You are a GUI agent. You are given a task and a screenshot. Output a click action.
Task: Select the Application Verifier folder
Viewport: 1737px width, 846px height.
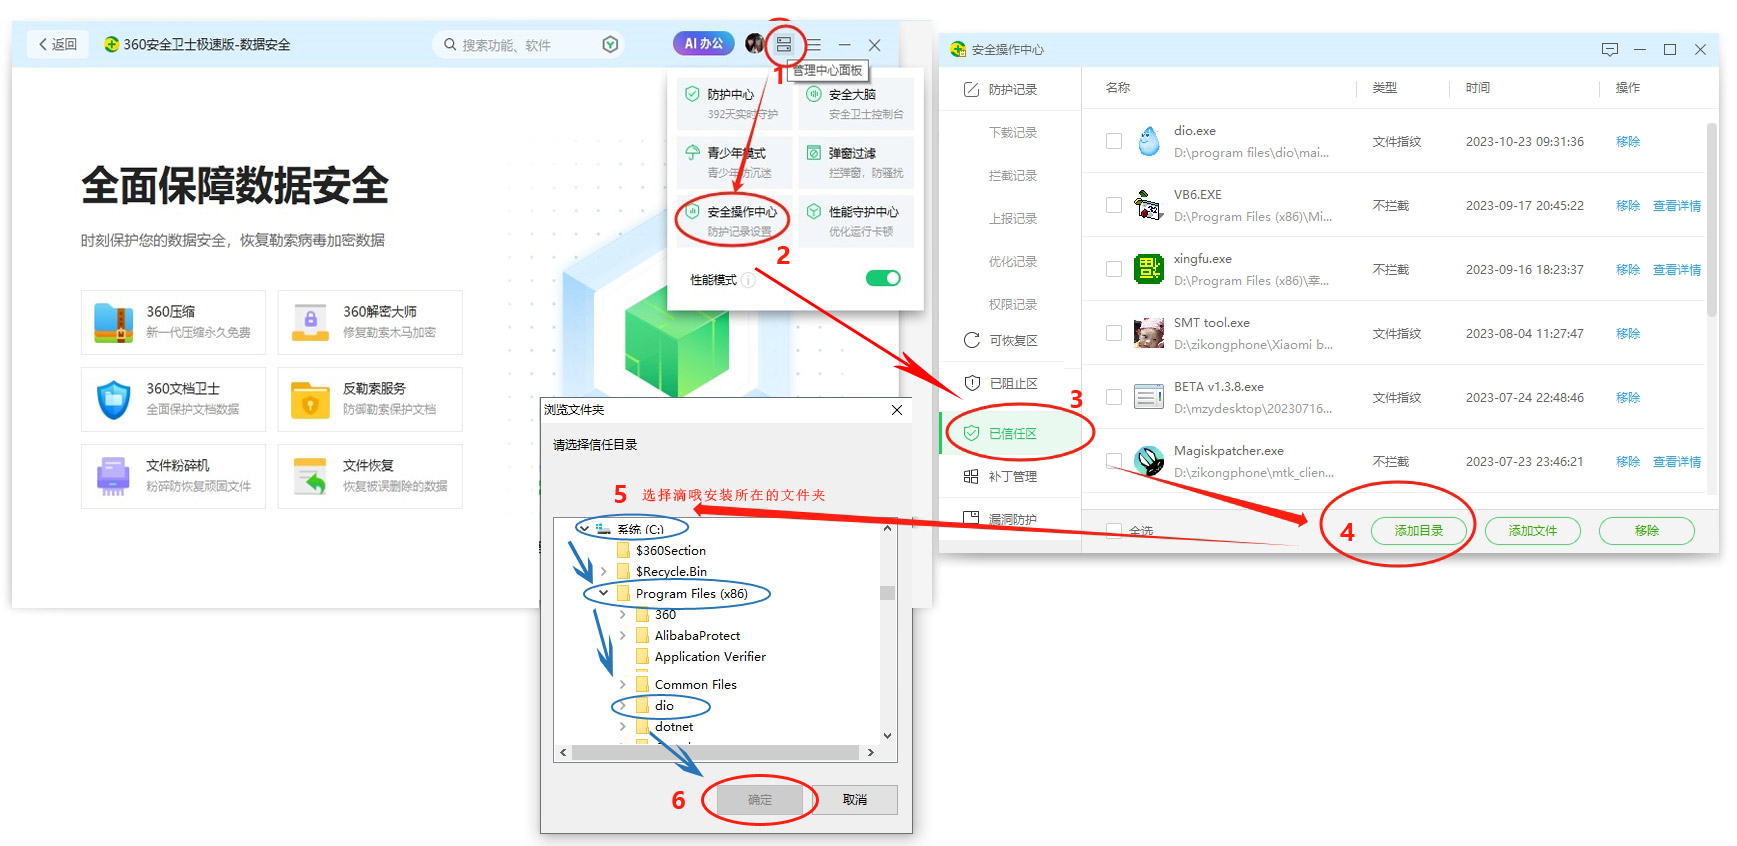(x=710, y=656)
